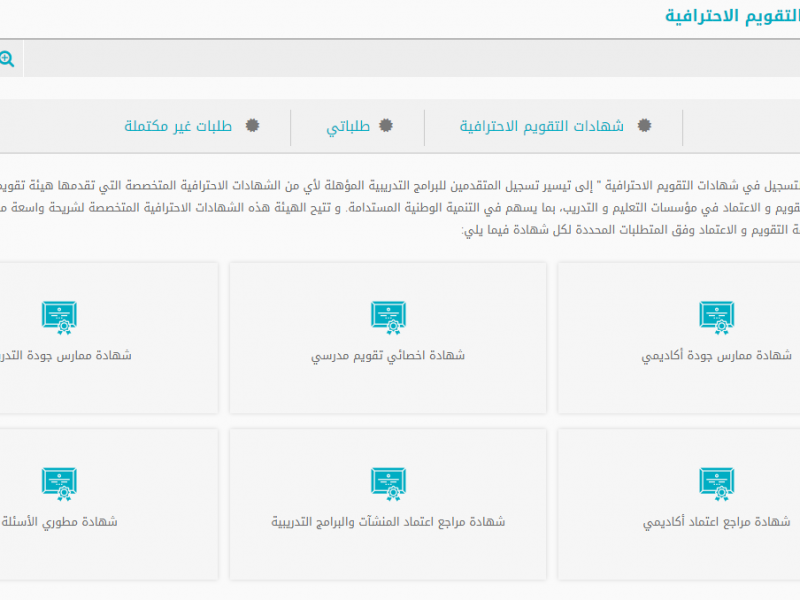This screenshot has width=800, height=600.
Task: Open the شهادة مراجع اعتماد أكاديمي link
Action: coord(716,522)
